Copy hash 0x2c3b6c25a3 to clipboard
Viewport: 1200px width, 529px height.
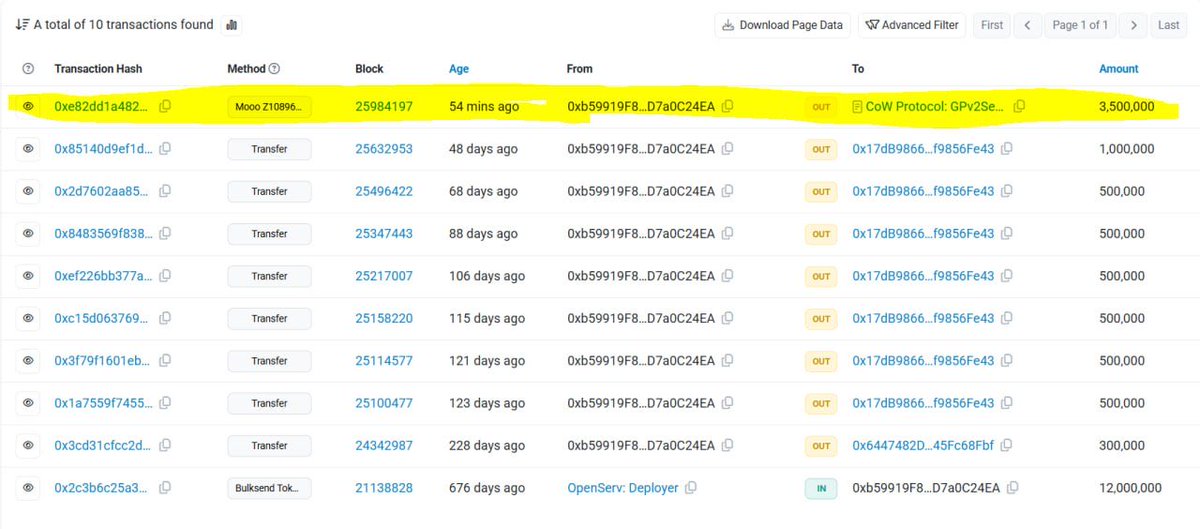click(165, 488)
